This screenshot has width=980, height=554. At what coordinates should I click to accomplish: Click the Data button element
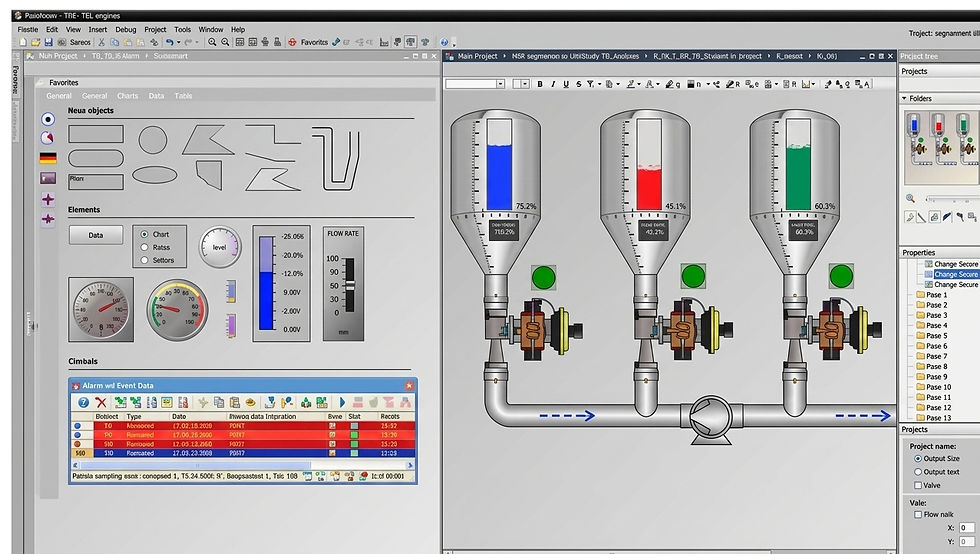pos(96,235)
